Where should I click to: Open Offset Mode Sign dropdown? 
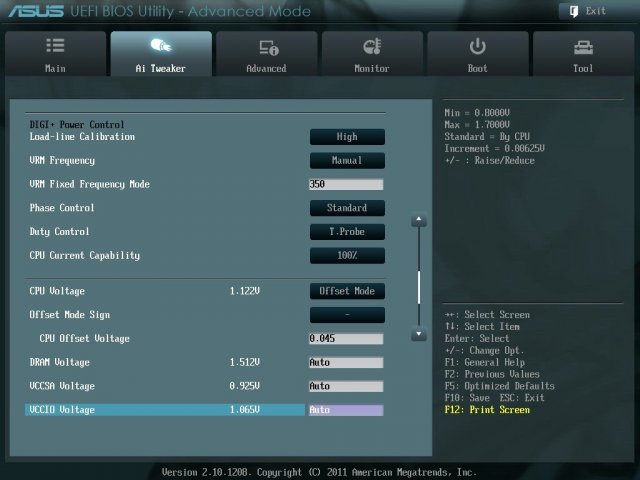click(x=347, y=315)
